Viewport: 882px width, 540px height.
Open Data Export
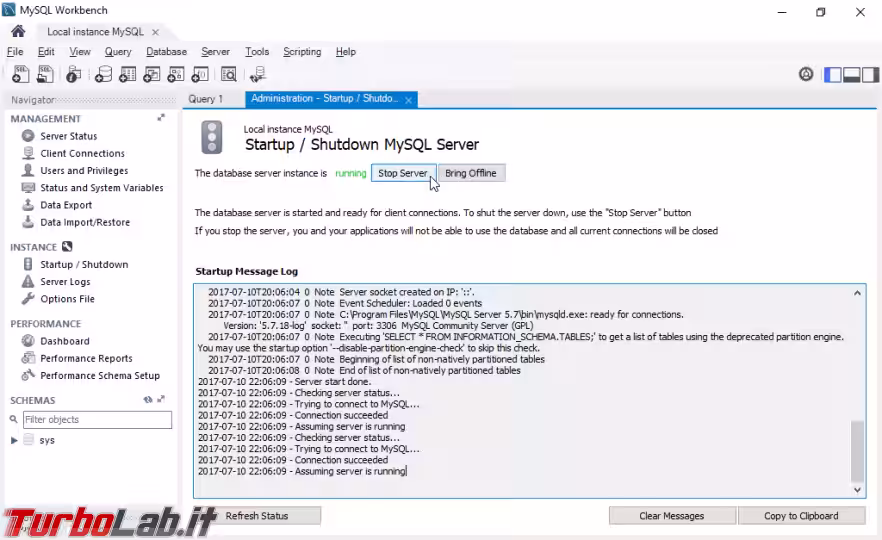pyautogui.click(x=66, y=205)
